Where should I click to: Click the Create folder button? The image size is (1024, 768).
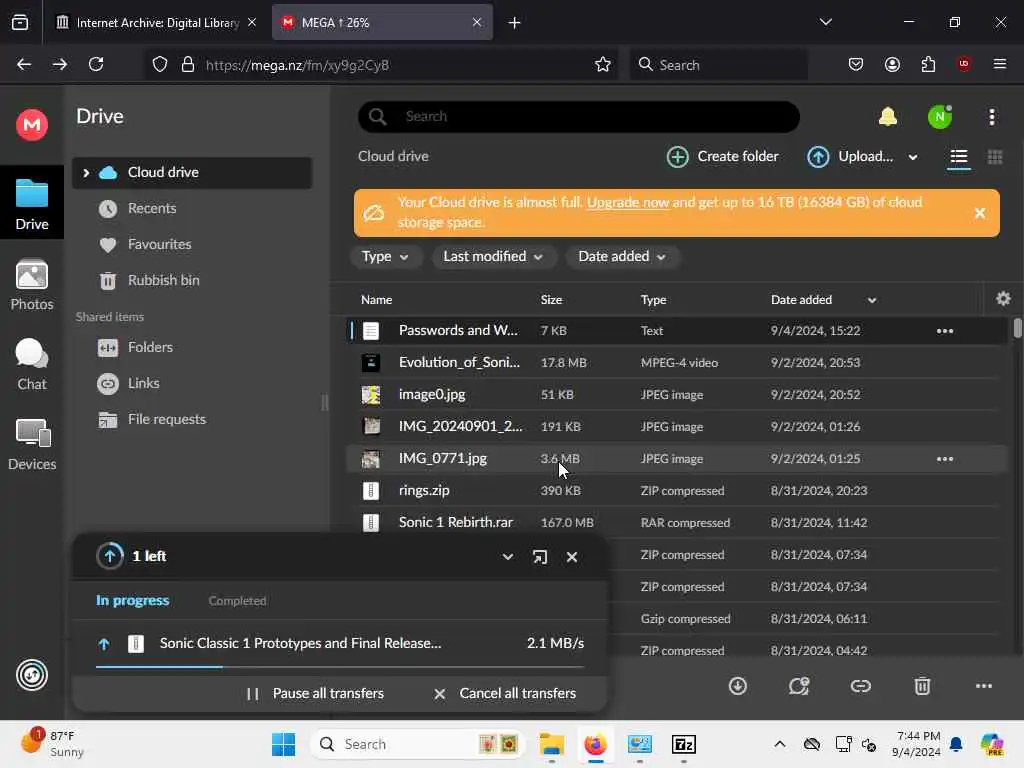(x=722, y=157)
